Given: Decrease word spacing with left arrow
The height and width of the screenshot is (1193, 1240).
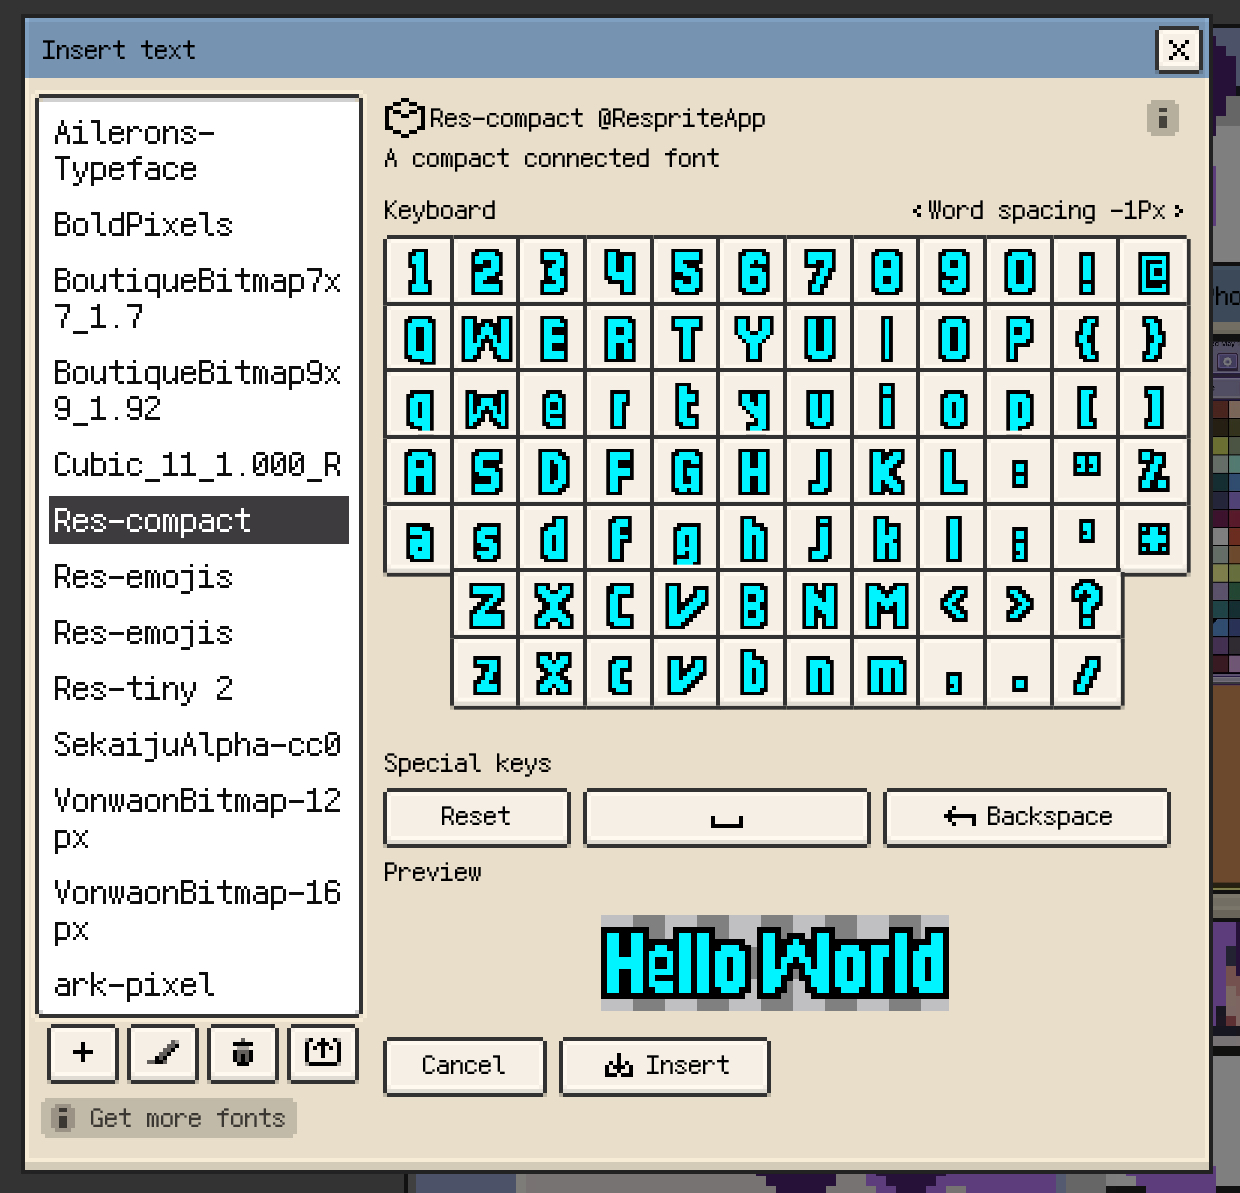Looking at the screenshot, I should coord(917,211).
